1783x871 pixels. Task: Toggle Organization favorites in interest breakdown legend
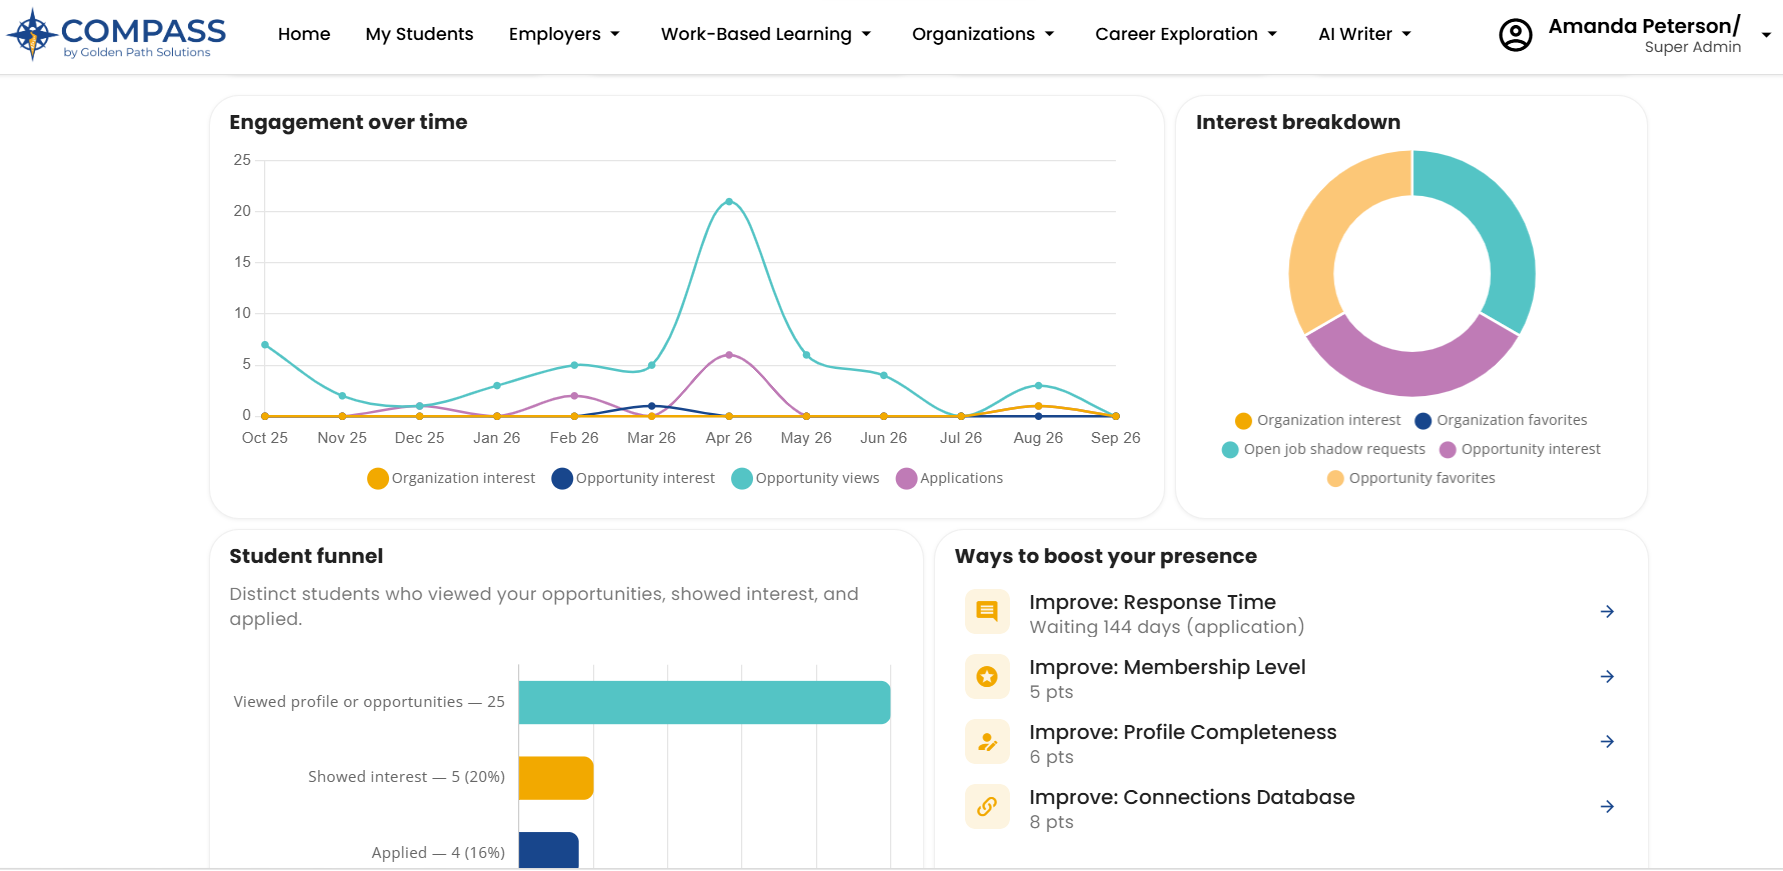click(1501, 421)
